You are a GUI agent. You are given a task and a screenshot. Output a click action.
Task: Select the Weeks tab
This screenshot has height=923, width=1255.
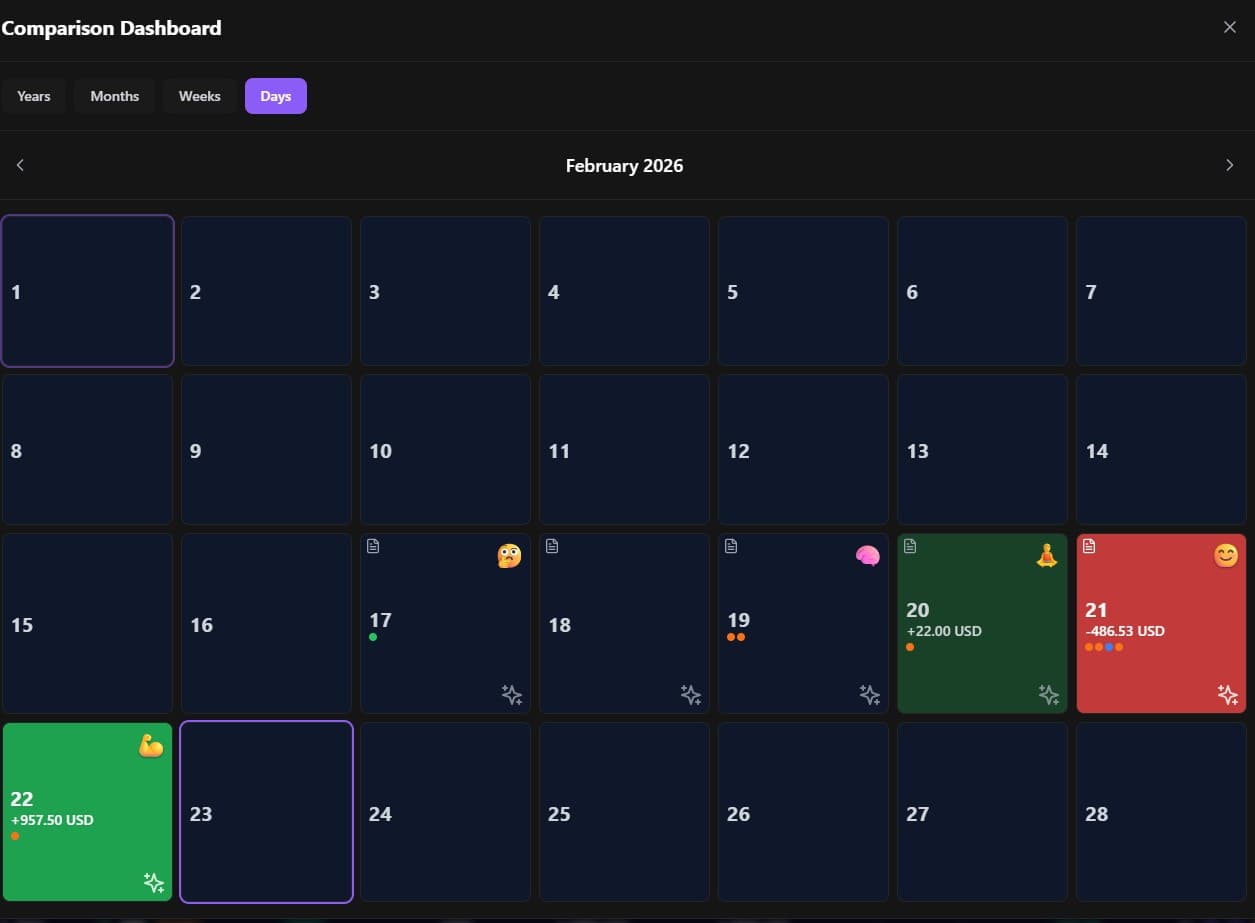point(199,96)
